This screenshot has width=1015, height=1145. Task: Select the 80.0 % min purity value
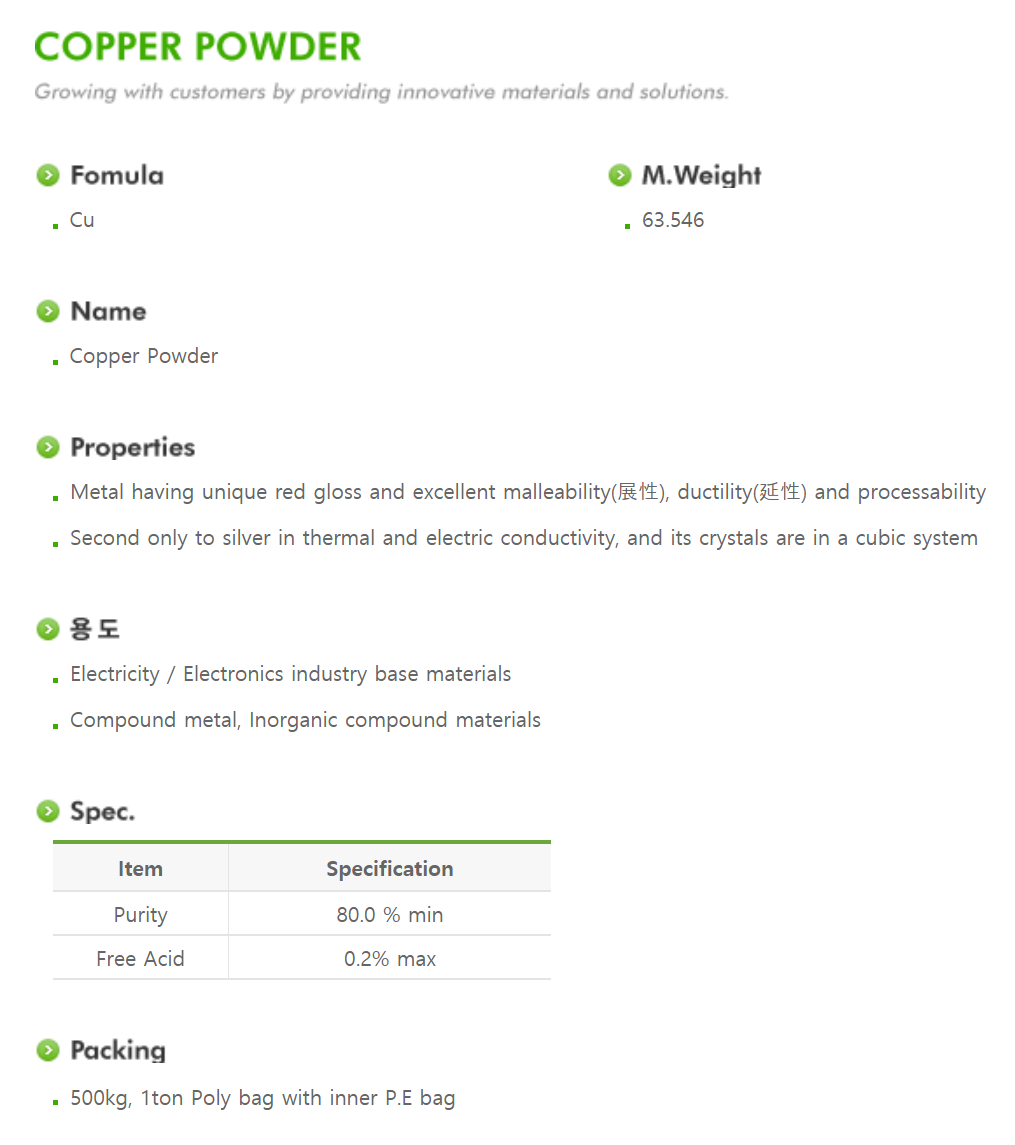point(390,915)
